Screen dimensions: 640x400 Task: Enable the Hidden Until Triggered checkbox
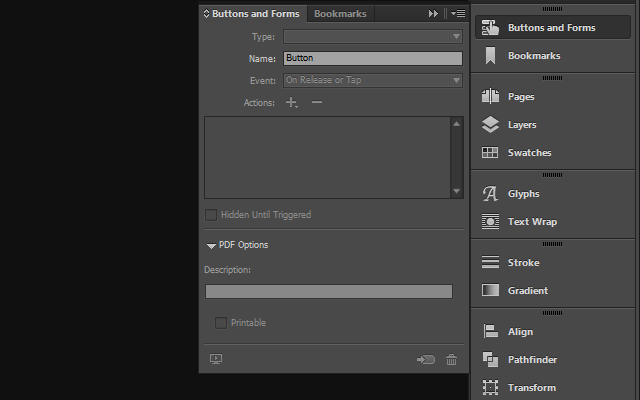pos(211,215)
